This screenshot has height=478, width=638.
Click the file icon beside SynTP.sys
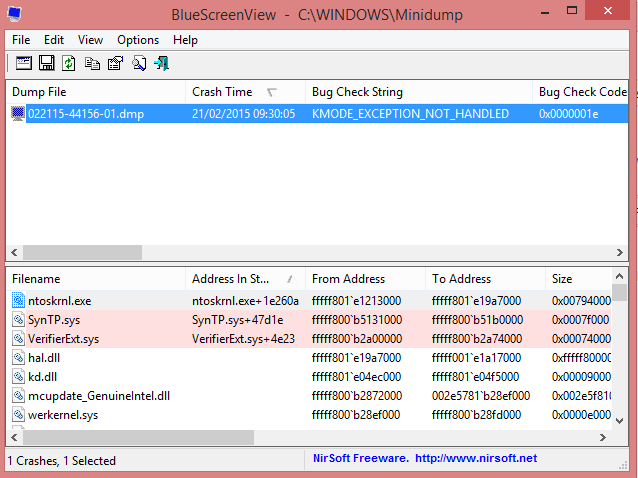[18, 320]
